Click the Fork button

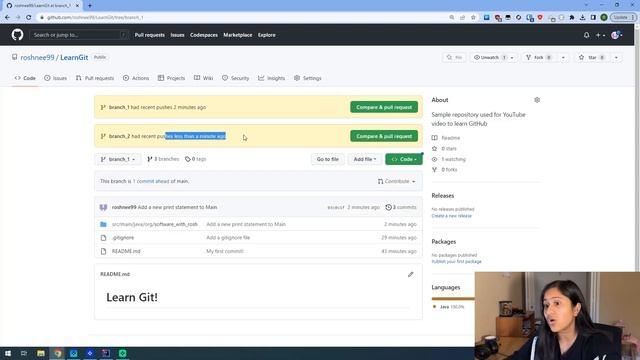click(539, 58)
